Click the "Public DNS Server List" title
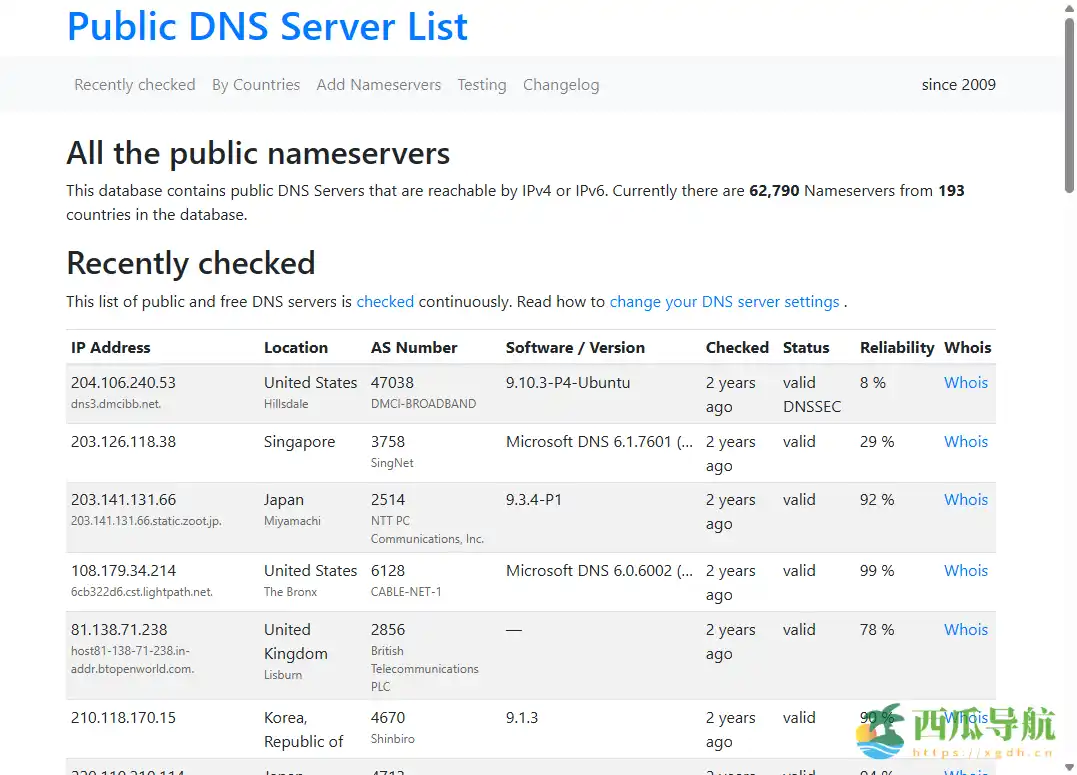The width and height of the screenshot is (1077, 775). [267, 27]
